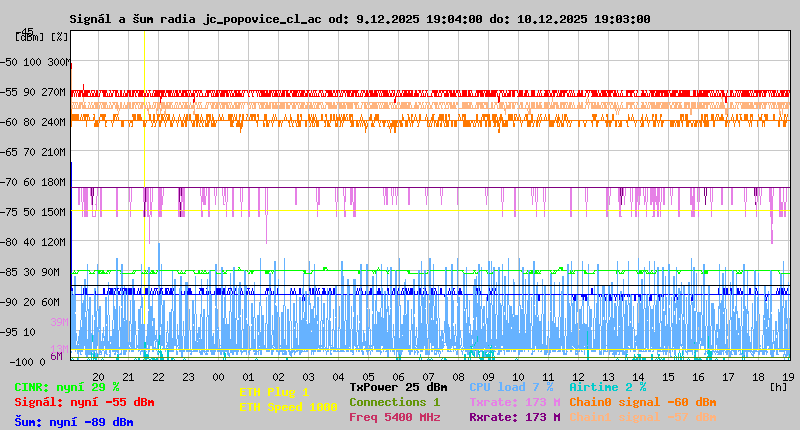Click the TxPower 25 dBm legend label

click(398, 387)
